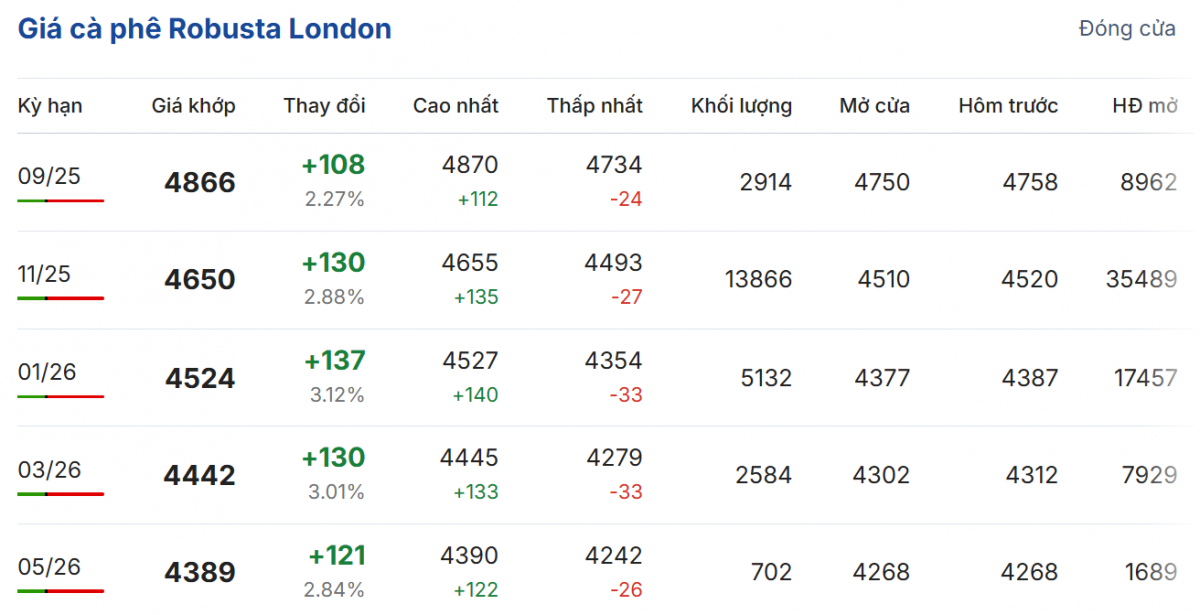
Task: Click the Mở cửa column header
Action: [x=874, y=105]
